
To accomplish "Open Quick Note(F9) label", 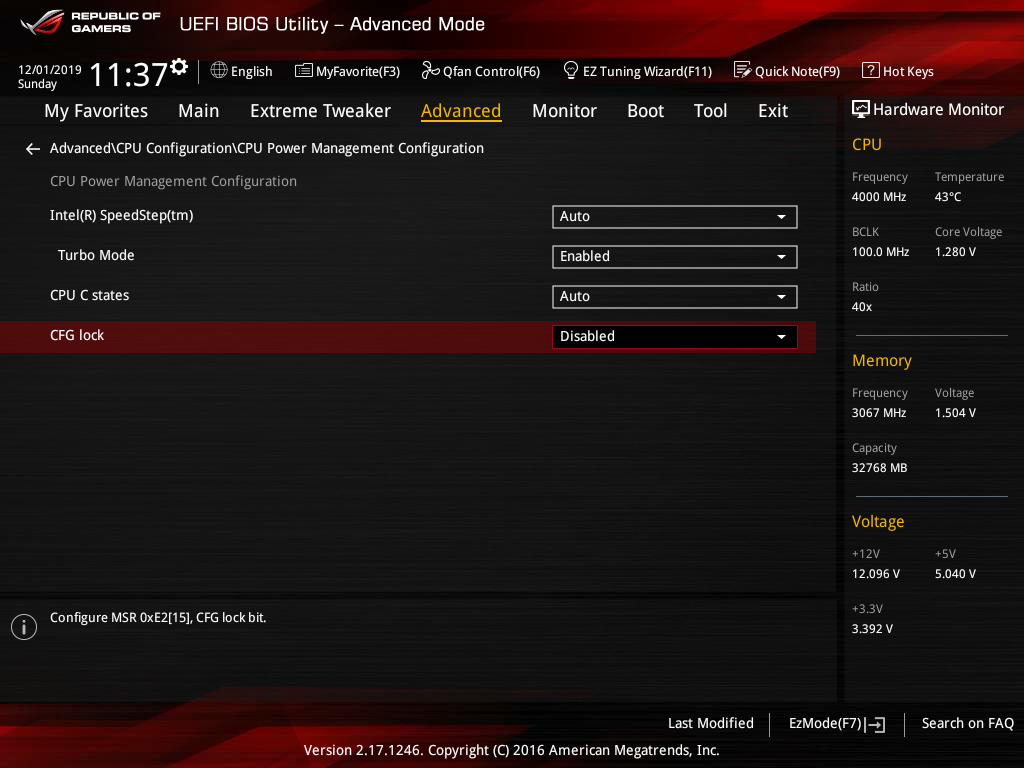I will point(797,71).
